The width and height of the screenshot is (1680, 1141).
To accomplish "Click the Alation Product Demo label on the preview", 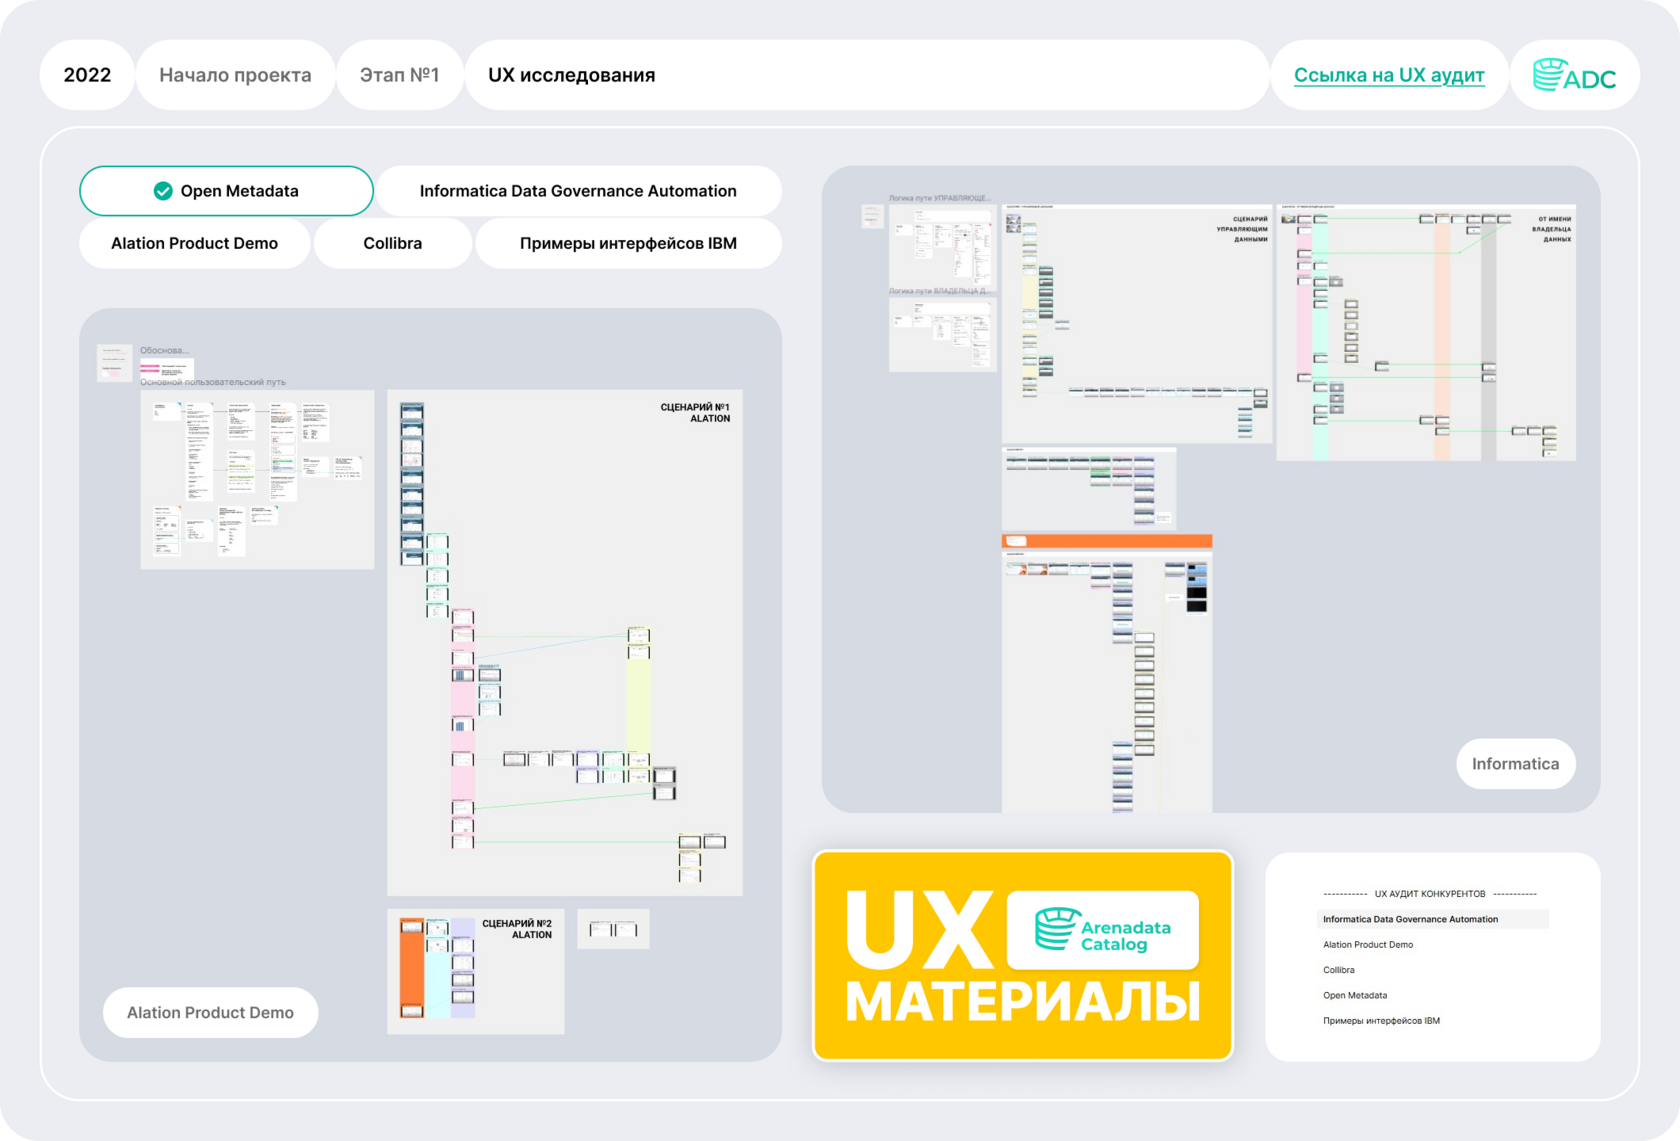I will [210, 1013].
